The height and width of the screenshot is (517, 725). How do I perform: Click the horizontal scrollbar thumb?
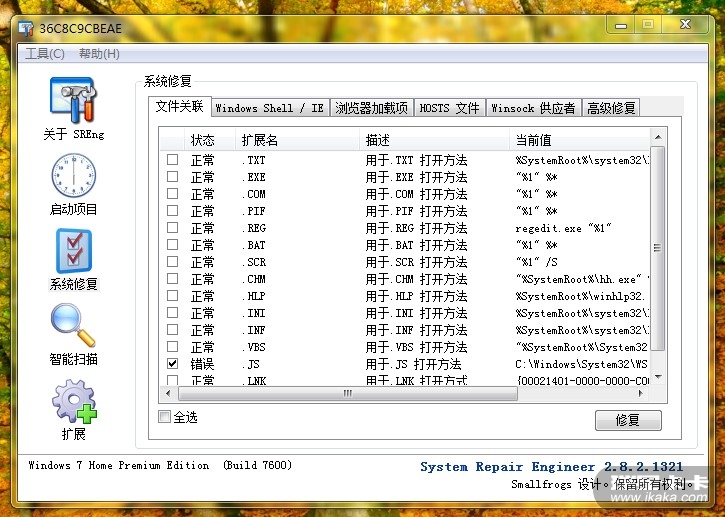348,394
